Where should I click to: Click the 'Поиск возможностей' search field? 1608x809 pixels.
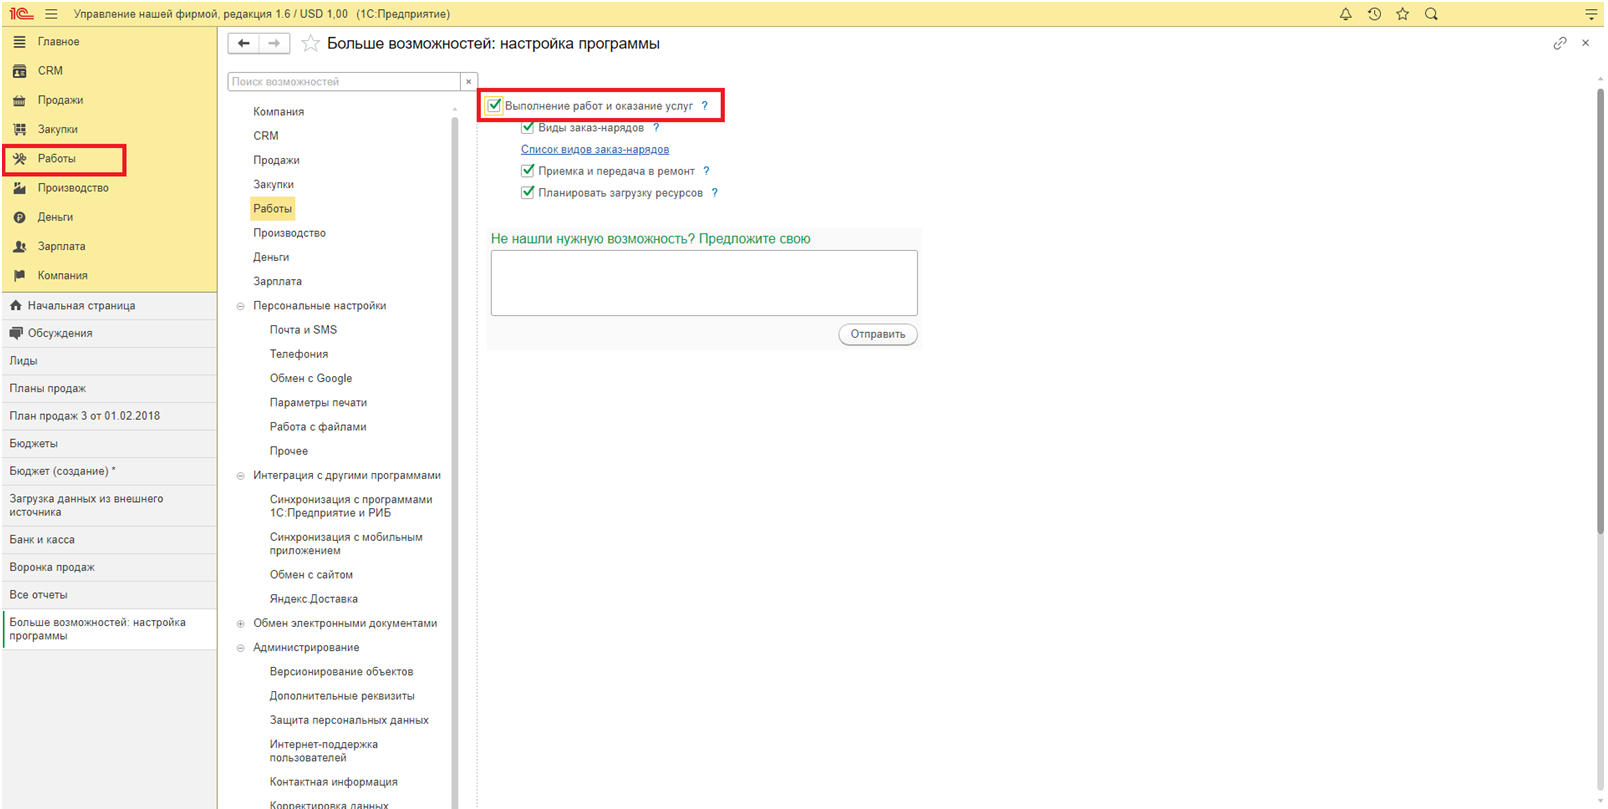pyautogui.click(x=343, y=82)
